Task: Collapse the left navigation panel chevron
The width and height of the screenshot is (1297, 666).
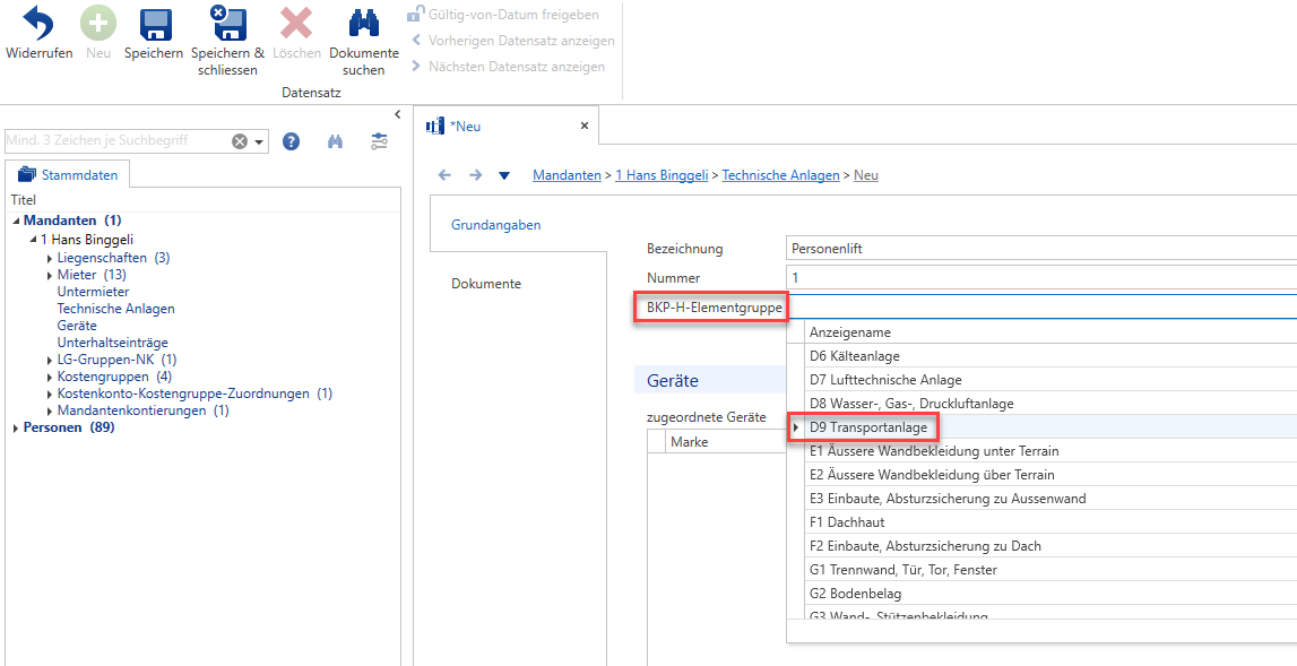Action: [397, 114]
